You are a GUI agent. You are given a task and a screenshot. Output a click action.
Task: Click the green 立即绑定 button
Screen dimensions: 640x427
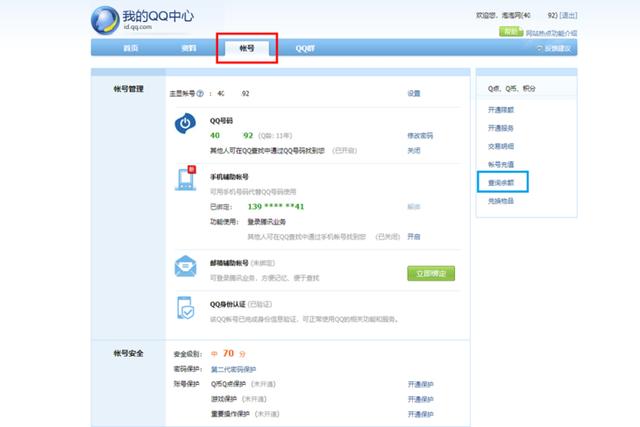point(431,273)
